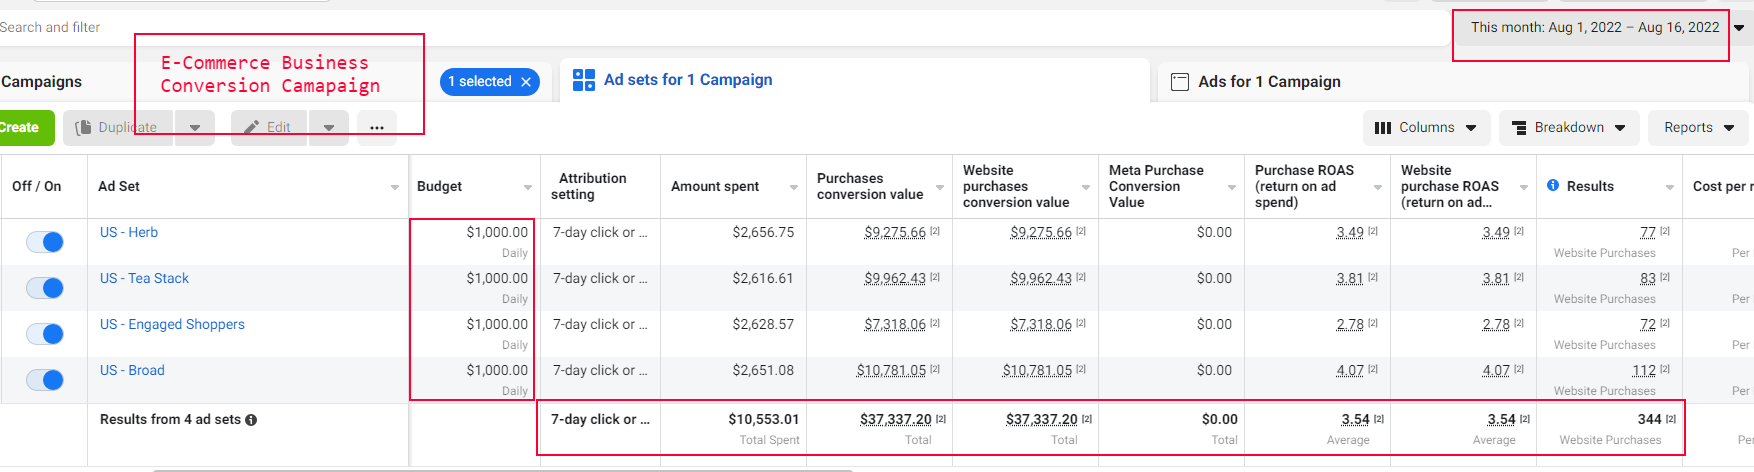1754x472 pixels.
Task: Click the Columns bars icon
Action: coord(1383,128)
